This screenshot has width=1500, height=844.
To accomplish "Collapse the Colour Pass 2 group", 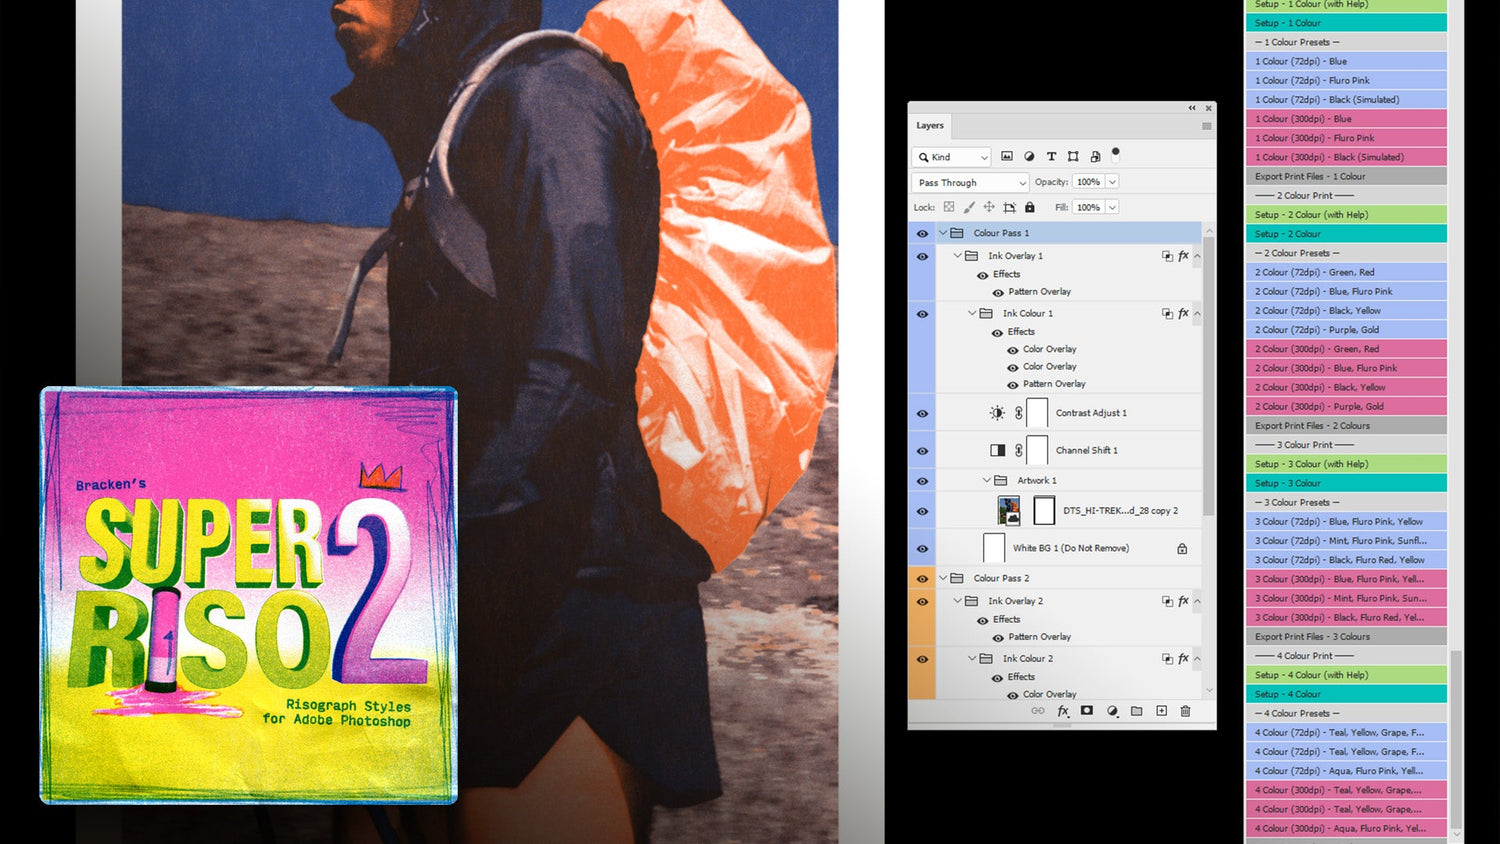I will pos(943,579).
